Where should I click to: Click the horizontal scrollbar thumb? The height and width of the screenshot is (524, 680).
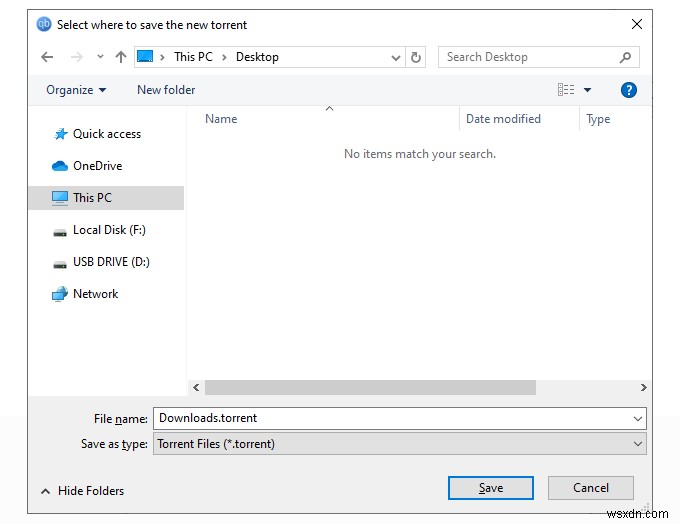pyautogui.click(x=370, y=387)
